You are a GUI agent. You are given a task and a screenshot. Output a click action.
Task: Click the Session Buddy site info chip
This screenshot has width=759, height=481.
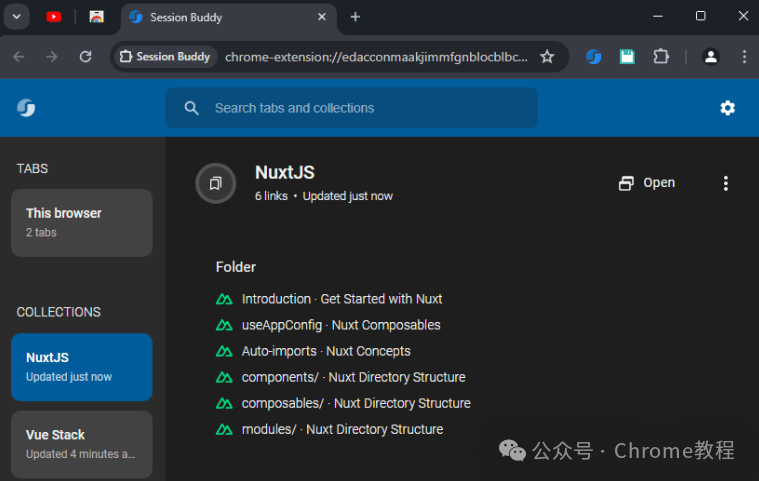click(165, 57)
